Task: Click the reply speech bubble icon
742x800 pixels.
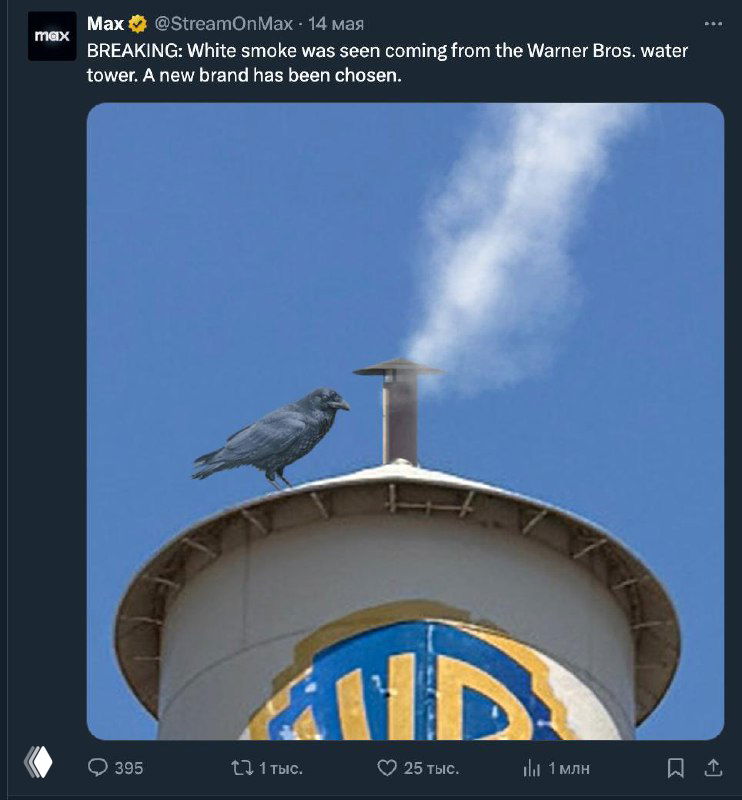Action: tap(98, 767)
